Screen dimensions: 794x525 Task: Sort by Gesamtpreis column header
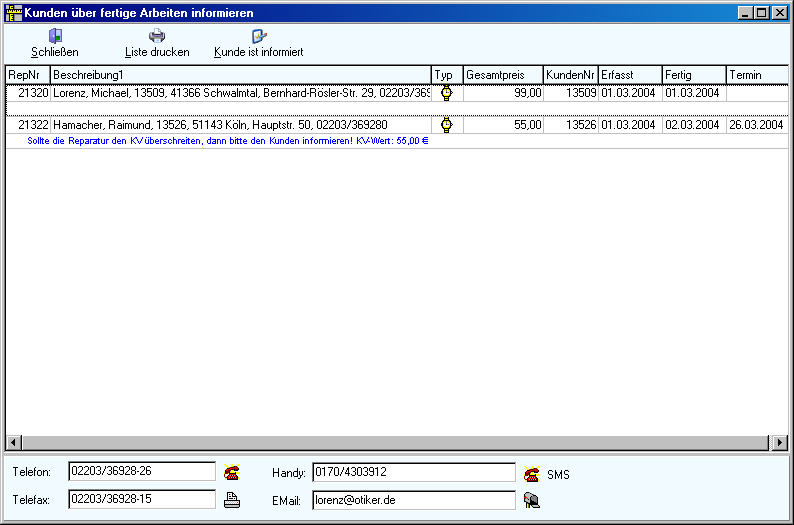503,75
